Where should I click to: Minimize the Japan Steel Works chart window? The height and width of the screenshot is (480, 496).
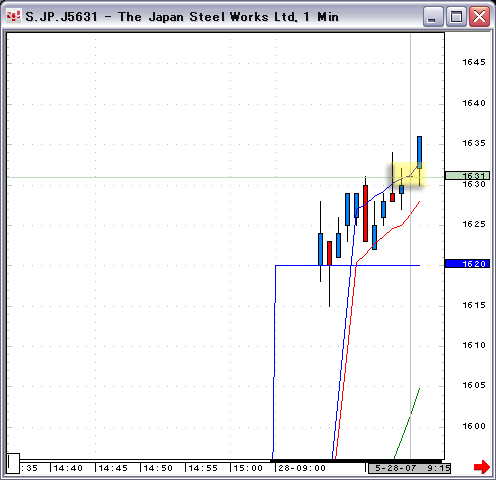click(x=433, y=16)
